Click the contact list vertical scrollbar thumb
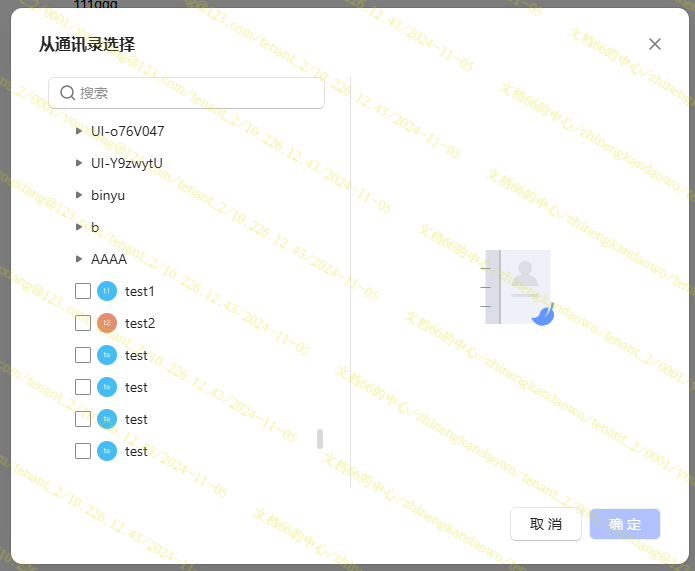The height and width of the screenshot is (571, 695). pyautogui.click(x=320, y=439)
